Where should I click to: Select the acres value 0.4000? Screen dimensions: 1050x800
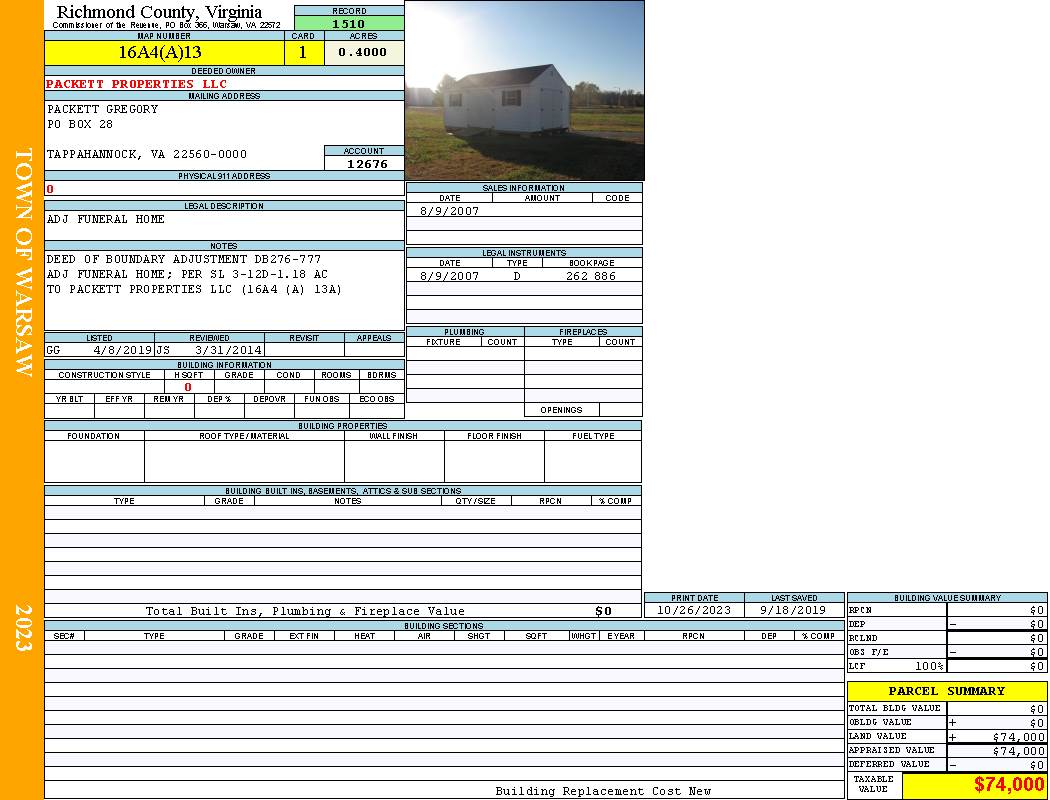click(x=363, y=53)
